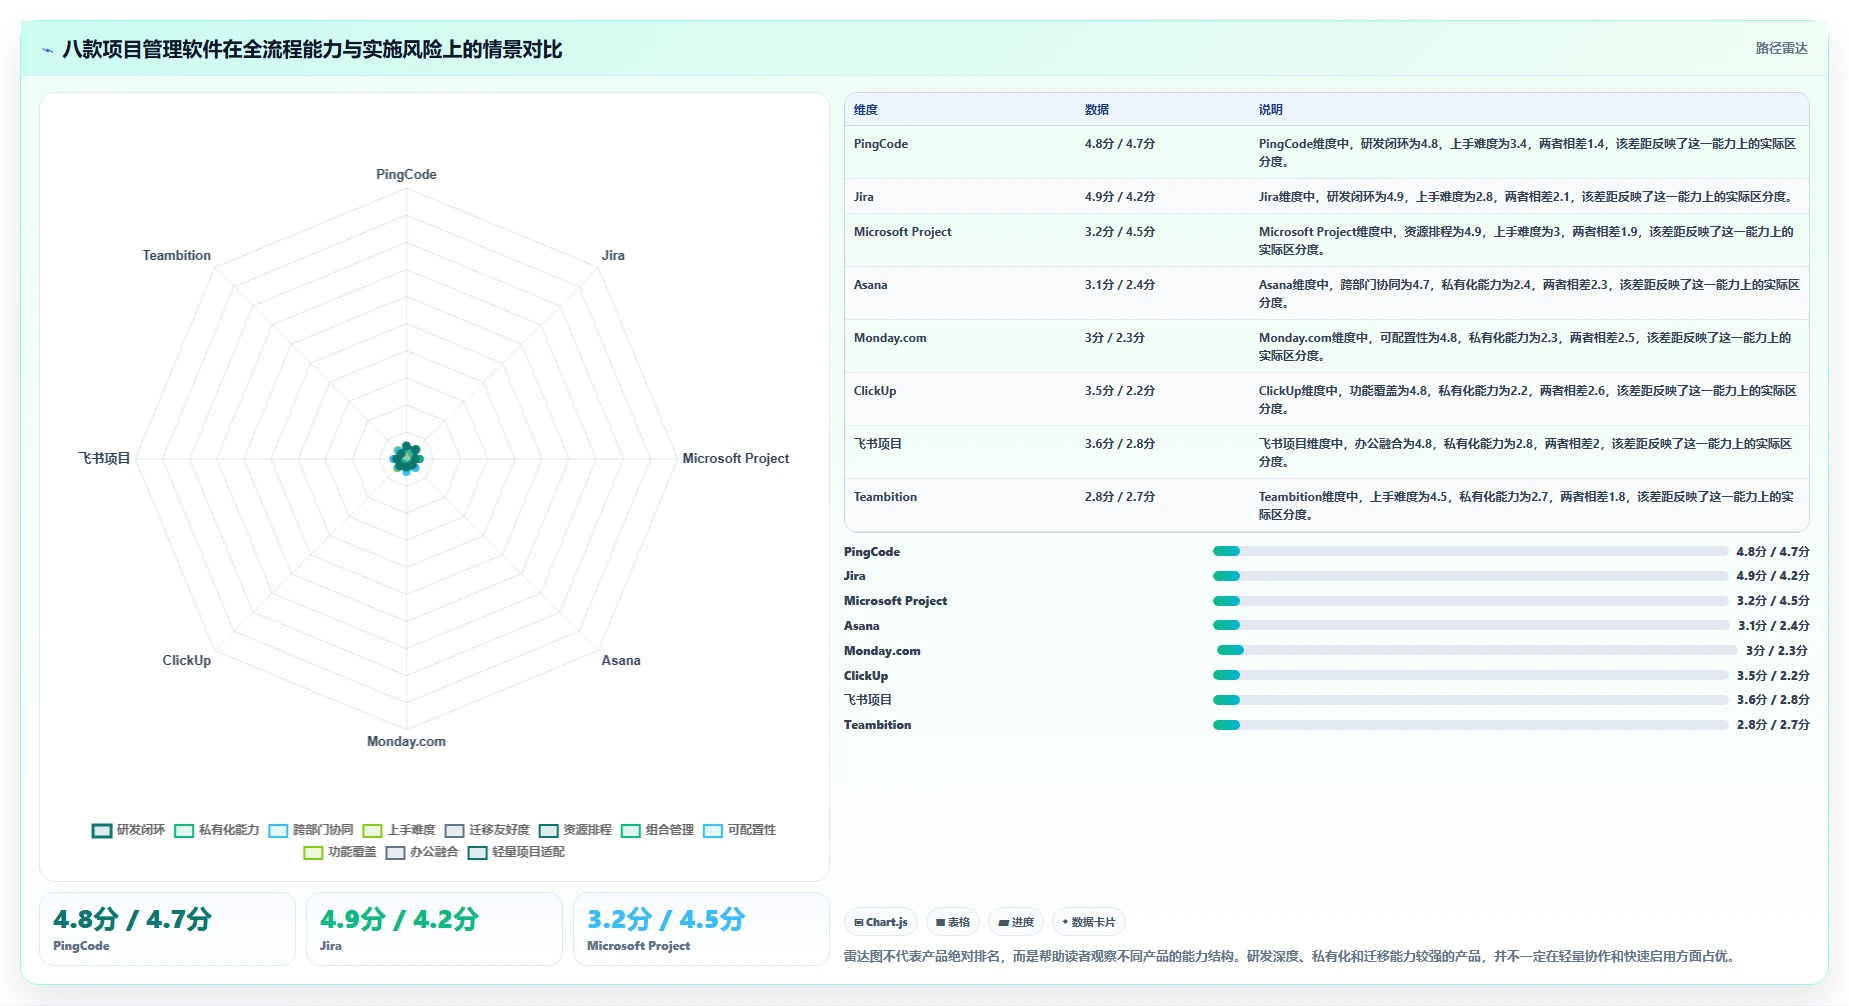Click the Asana axis label on radar
Screen dimensions: 1849x1006
(x=621, y=660)
